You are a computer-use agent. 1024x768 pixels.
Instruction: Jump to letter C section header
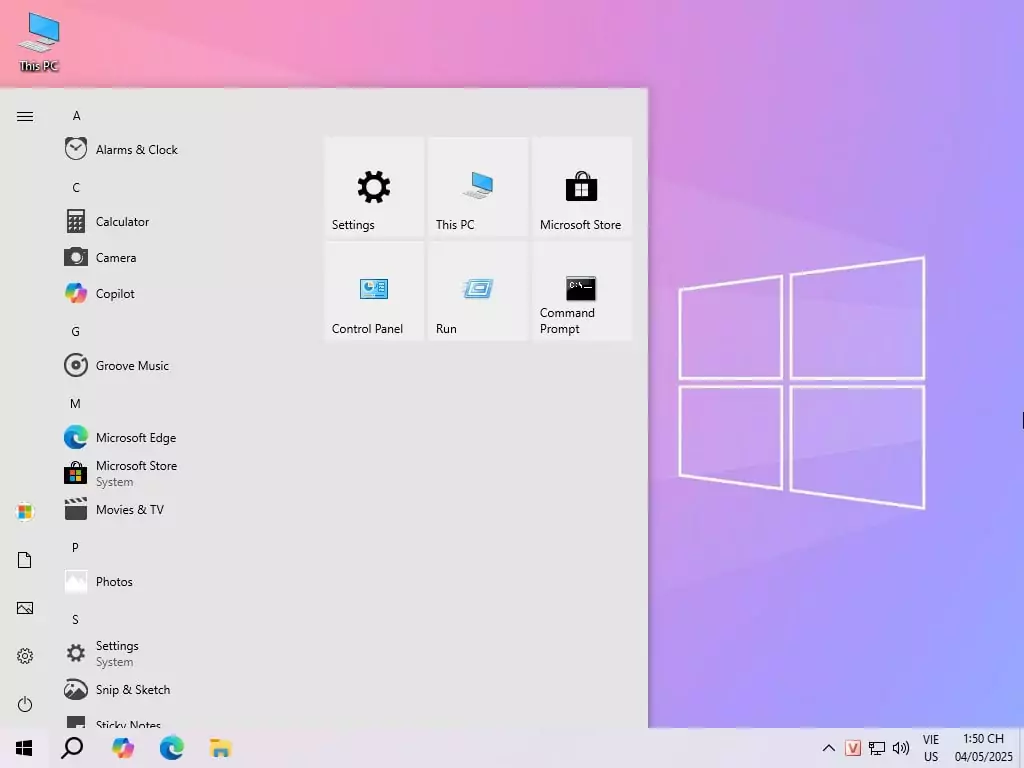(76, 187)
